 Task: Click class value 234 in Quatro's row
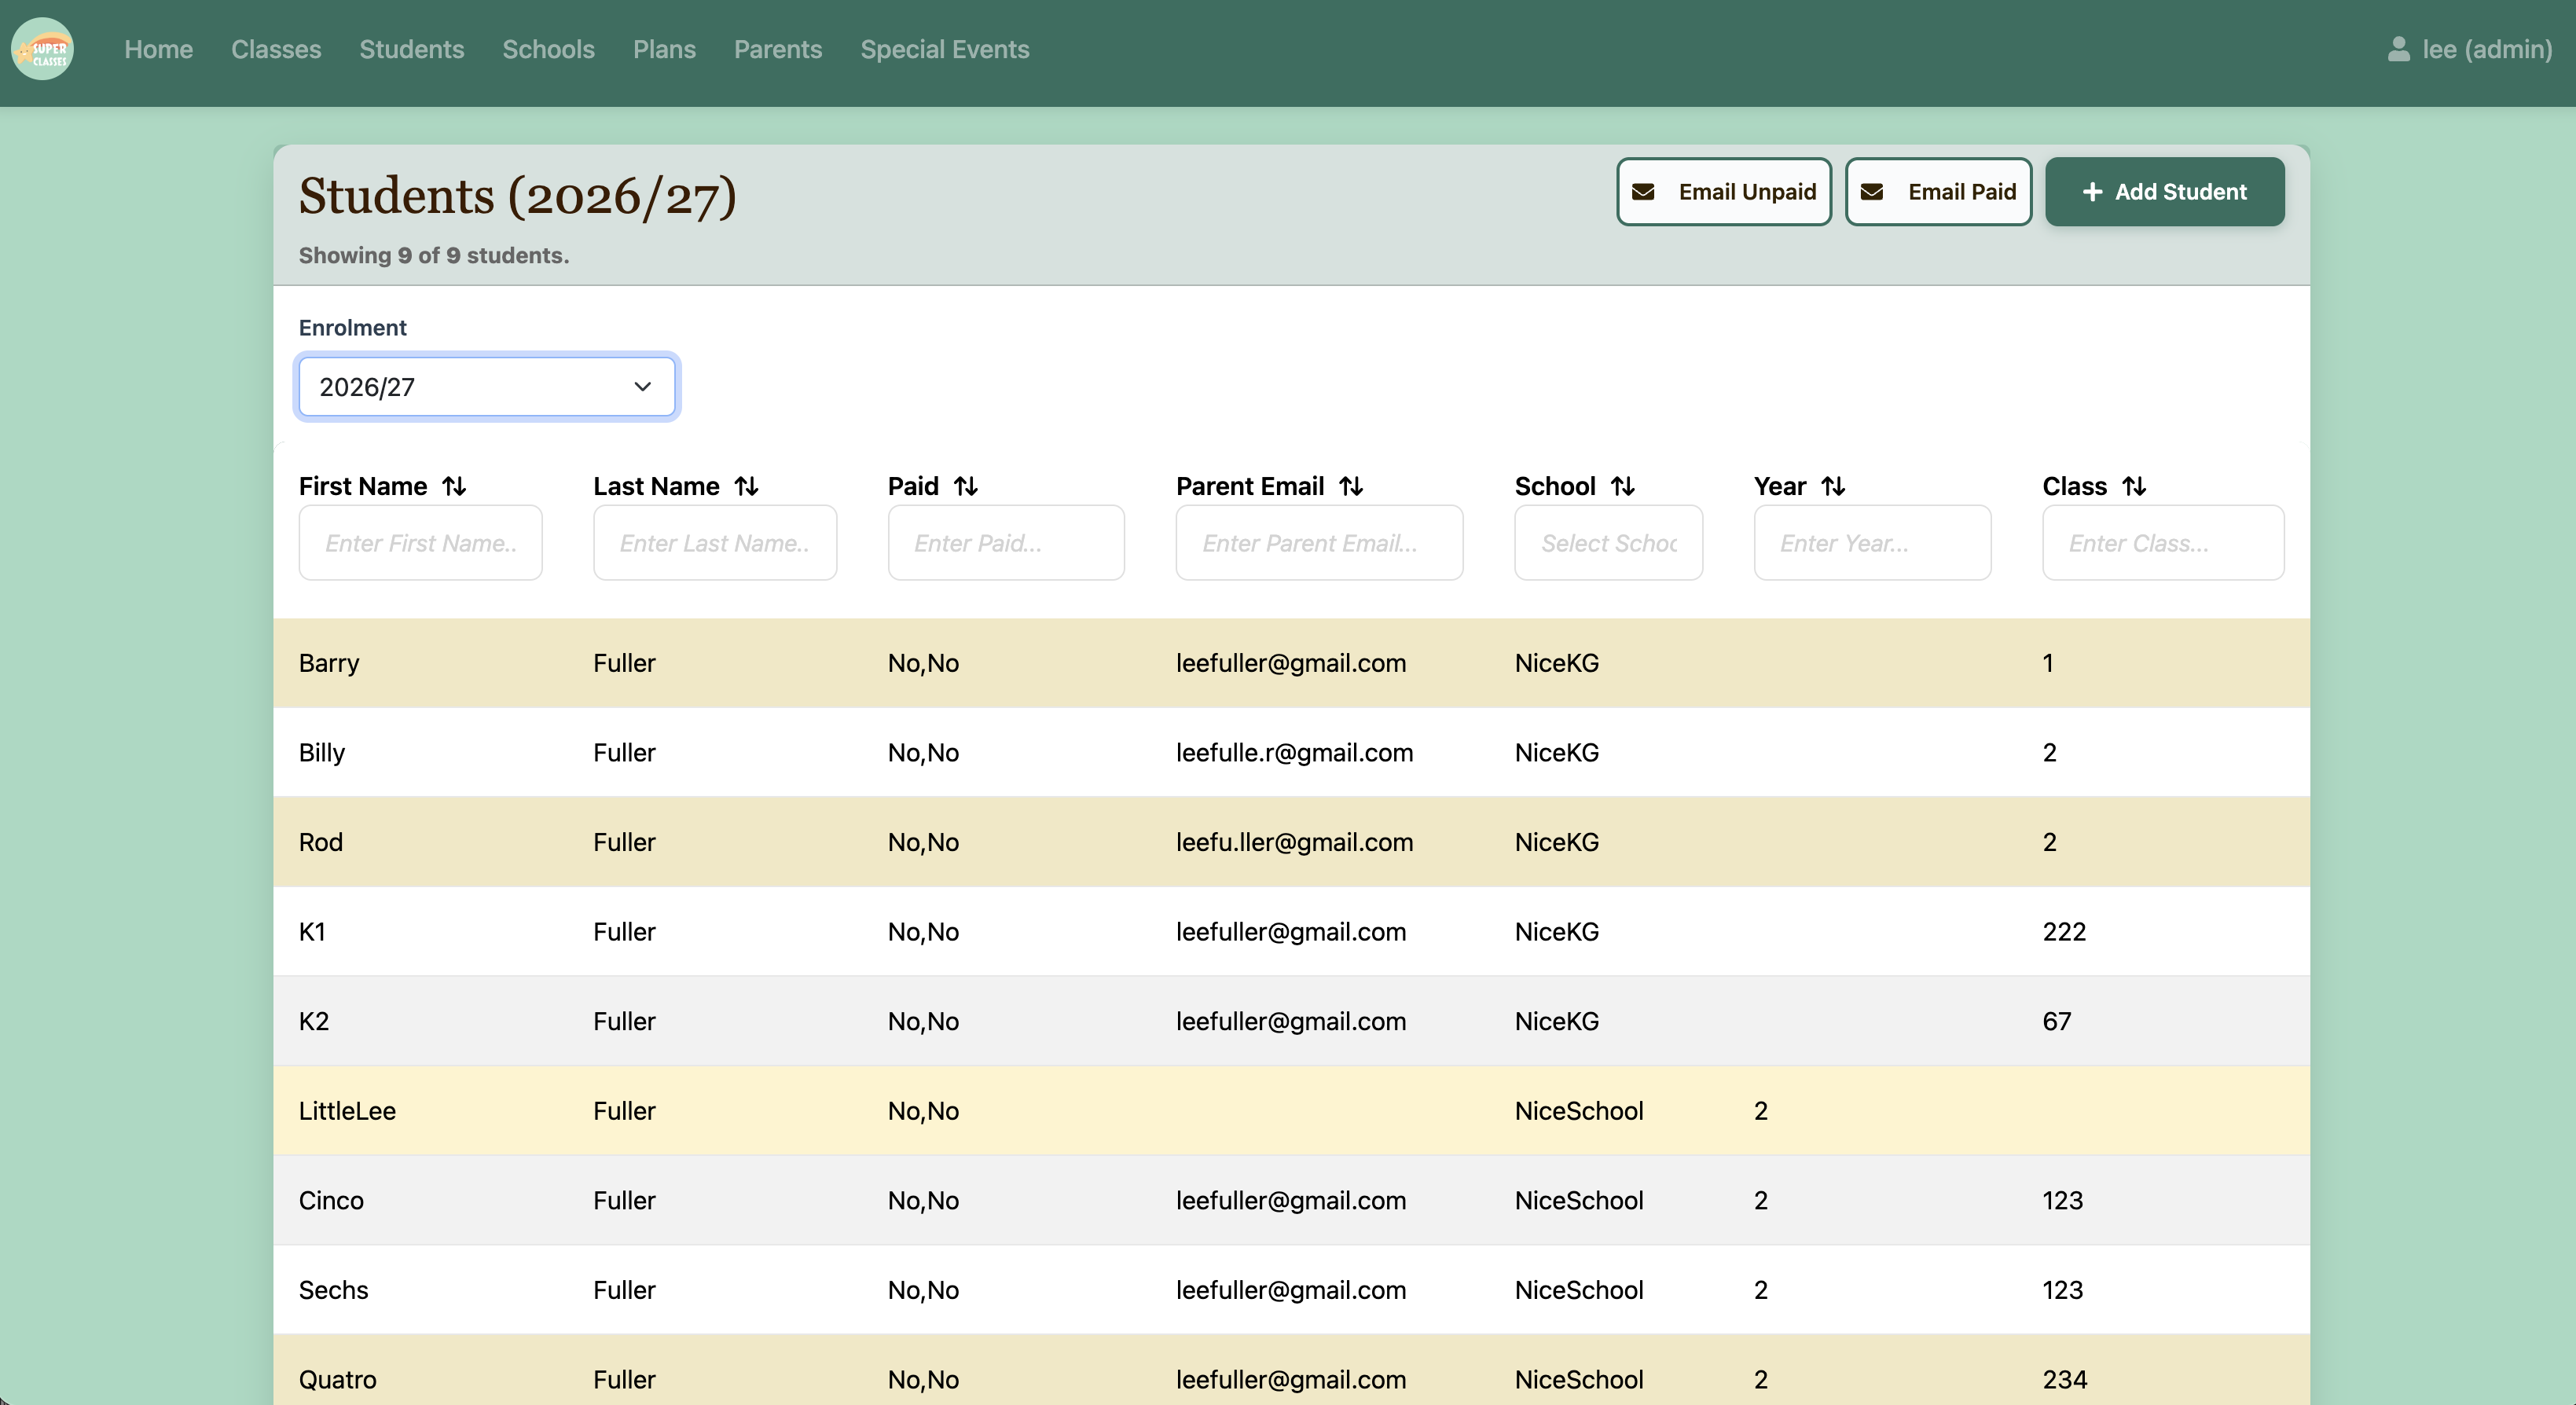(x=2064, y=1380)
